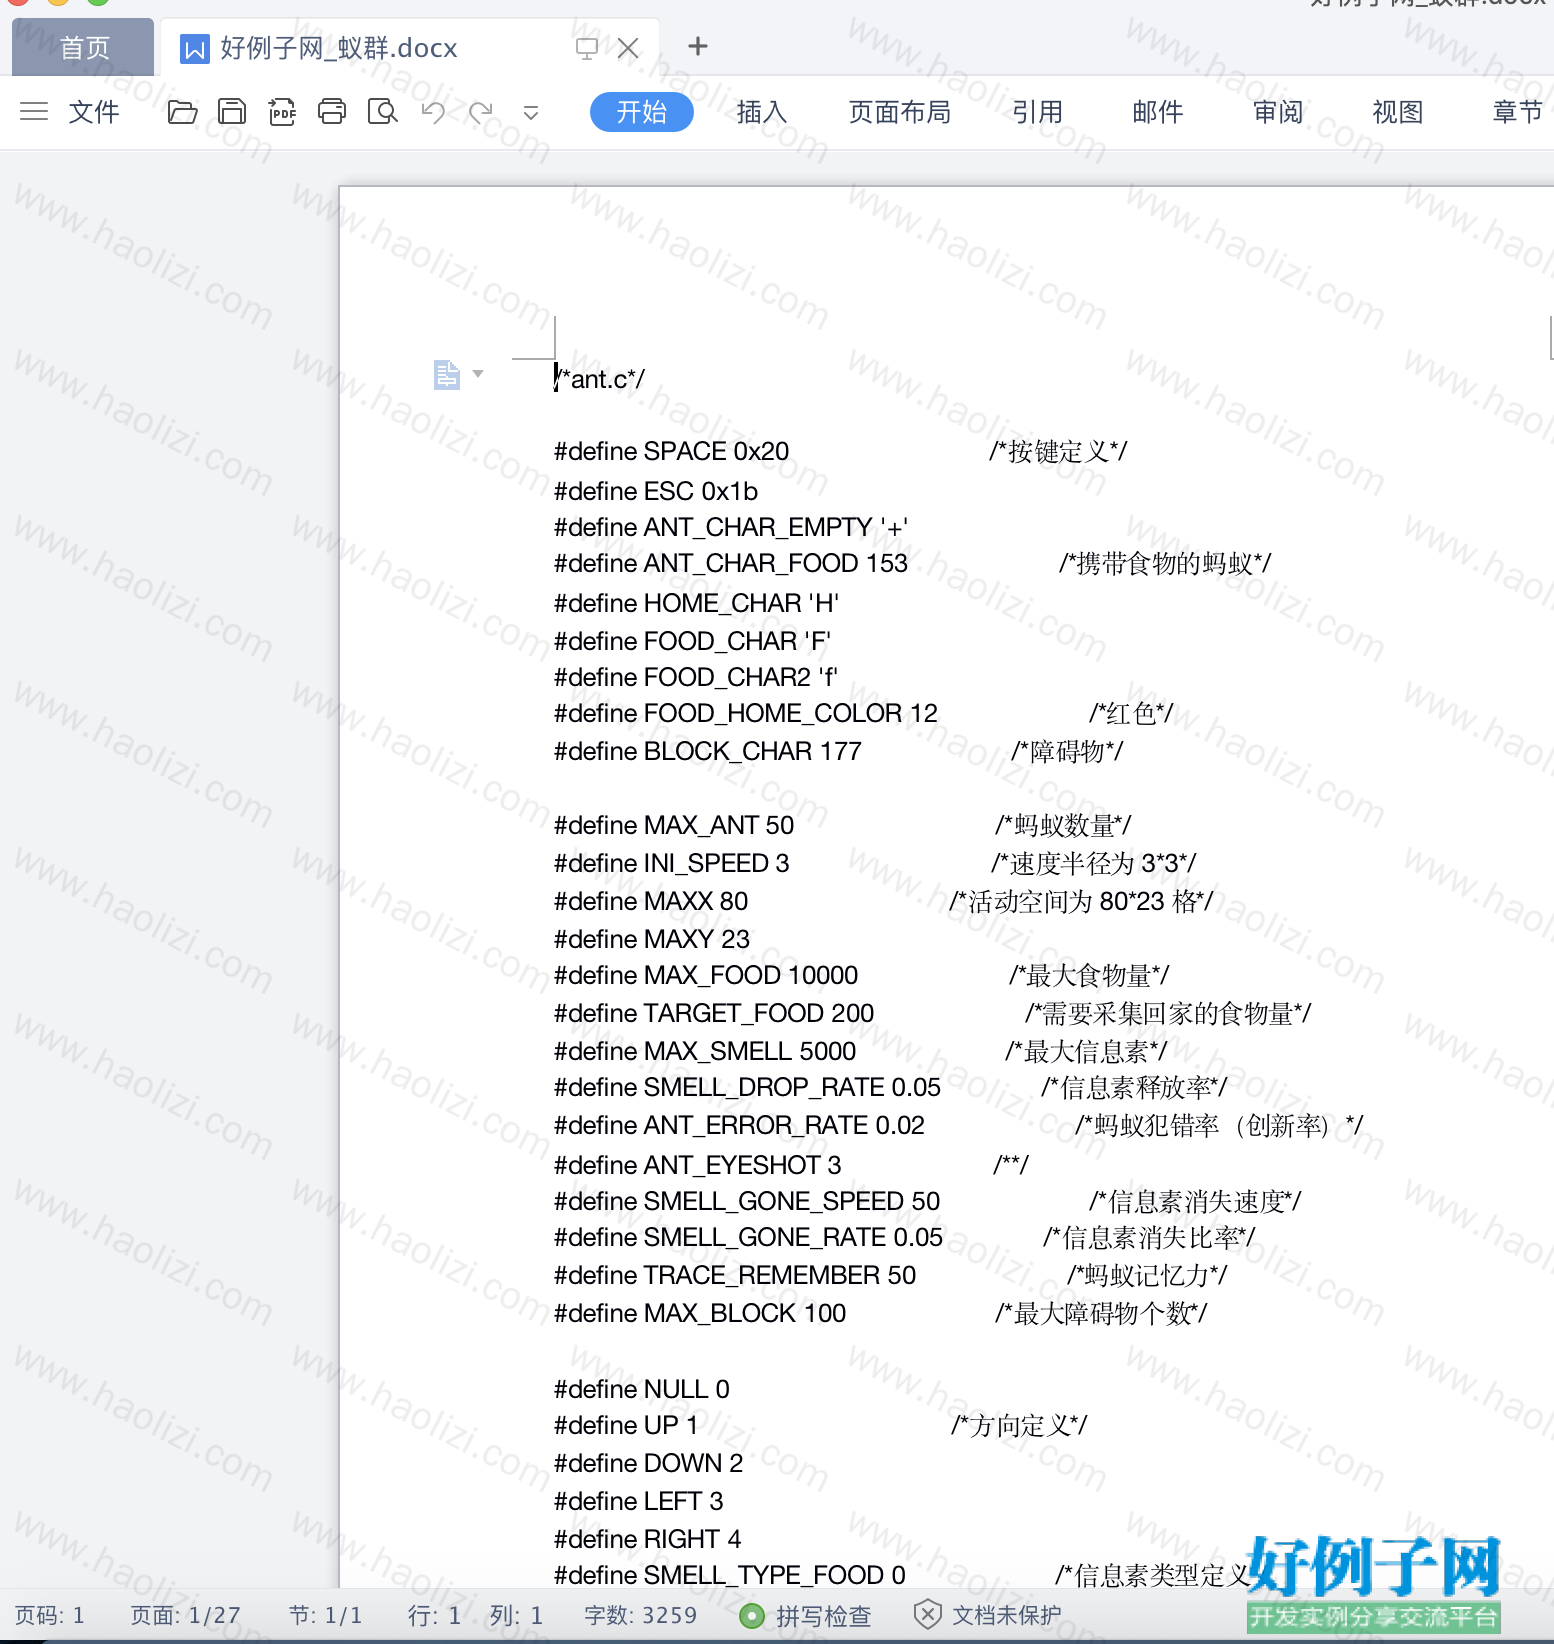Image resolution: width=1554 pixels, height=1644 pixels.
Task: Open the 插入 ribbon tab
Action: pyautogui.click(x=761, y=112)
